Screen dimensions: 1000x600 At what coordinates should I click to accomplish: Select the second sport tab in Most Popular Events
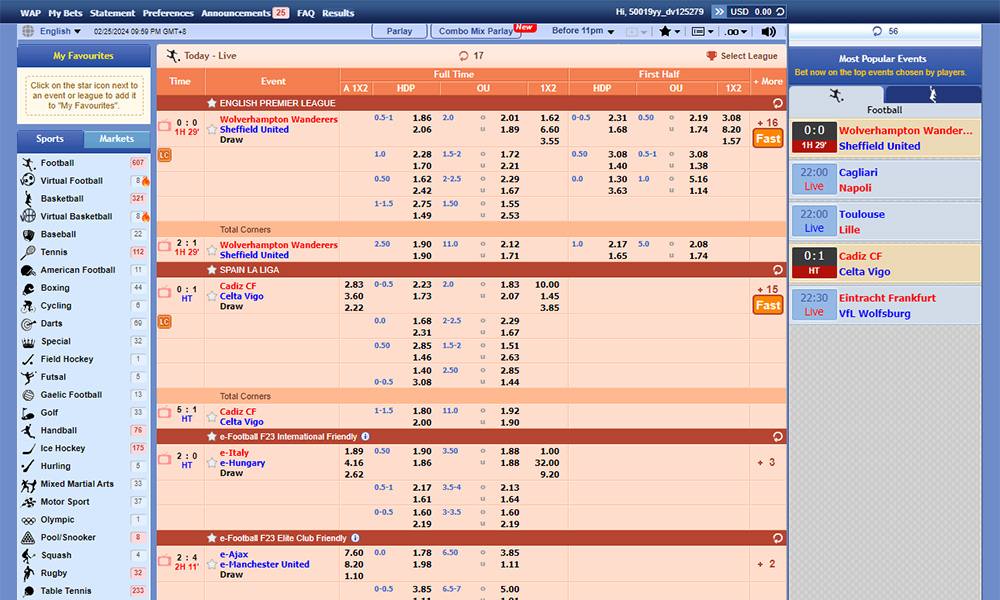coord(932,95)
